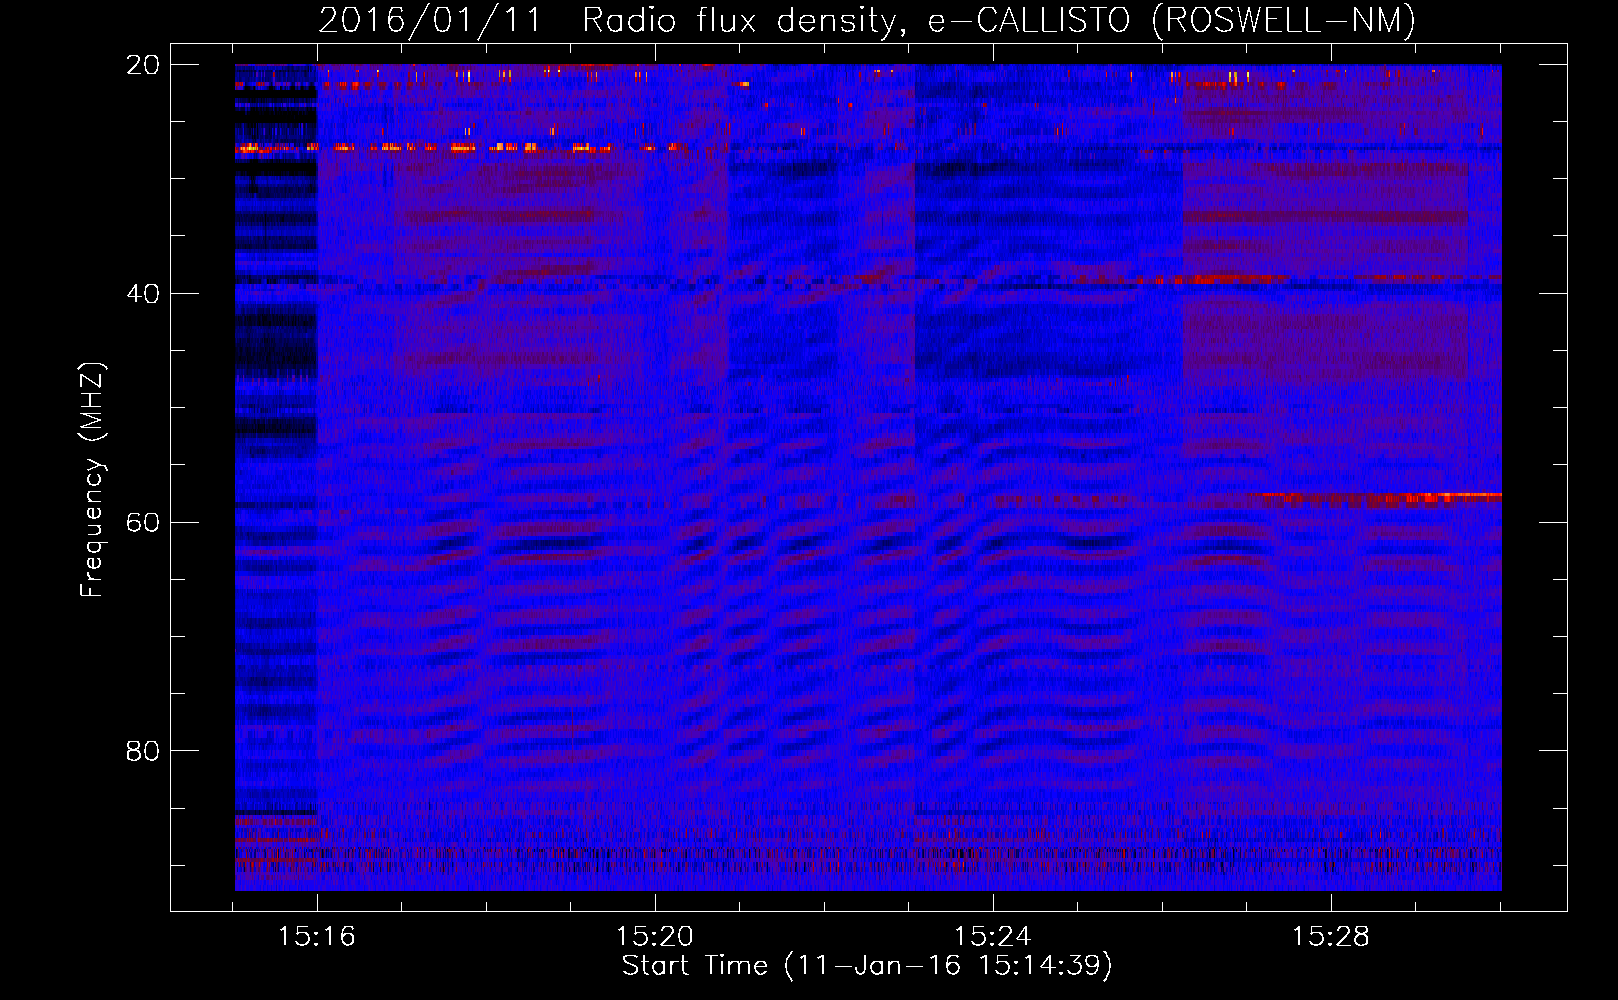This screenshot has height=1000, width=1618.
Task: Click the 80 frequency tick label
Action: click(x=143, y=751)
